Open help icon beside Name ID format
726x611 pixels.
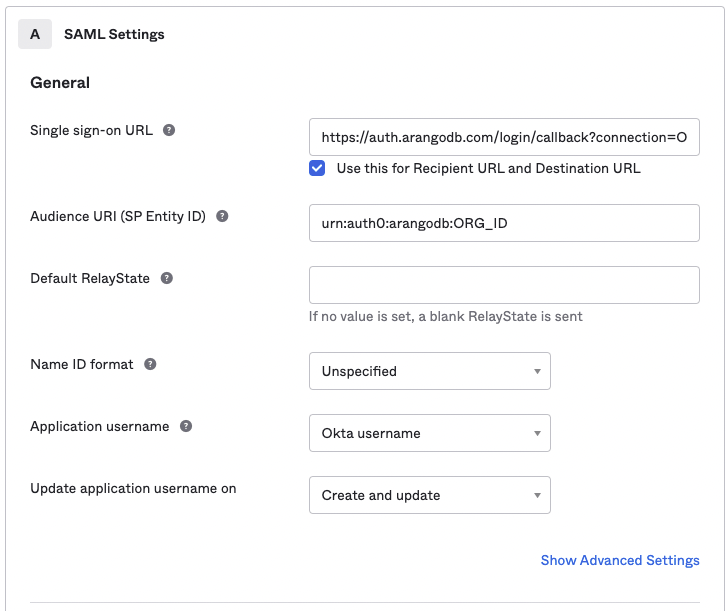(x=150, y=364)
